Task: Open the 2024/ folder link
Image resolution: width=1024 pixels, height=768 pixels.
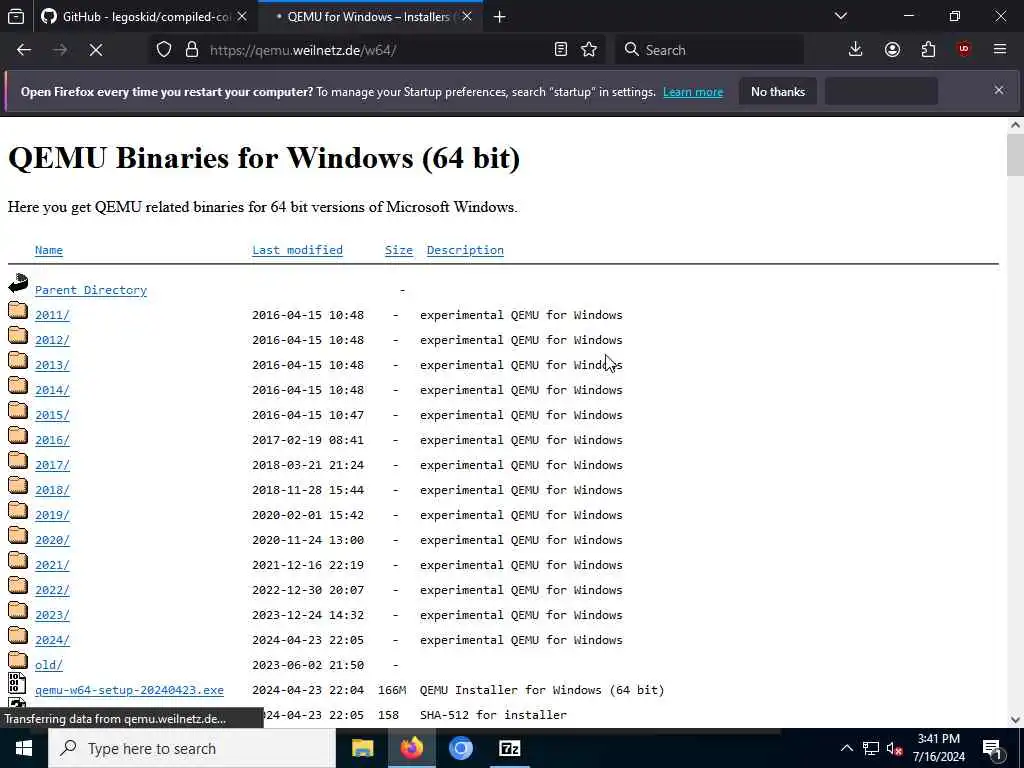Action: [x=52, y=640]
